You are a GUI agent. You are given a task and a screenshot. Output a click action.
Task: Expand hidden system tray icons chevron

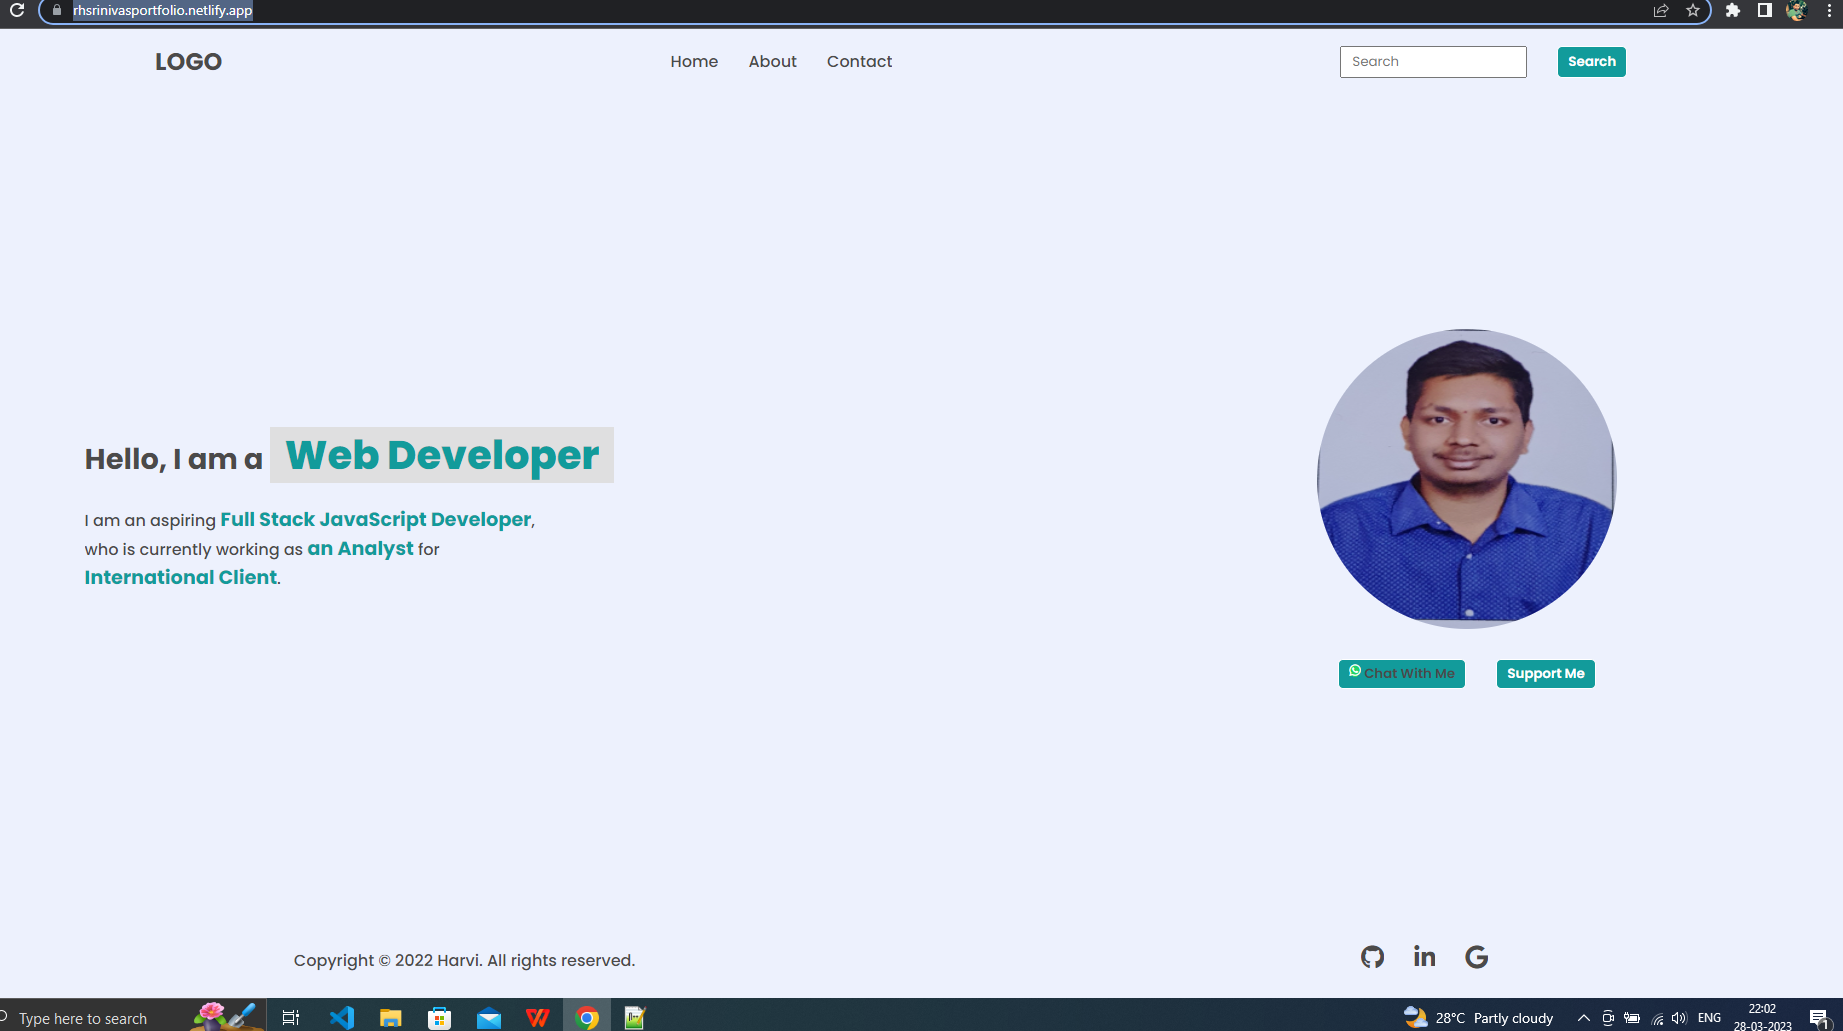(1583, 1017)
